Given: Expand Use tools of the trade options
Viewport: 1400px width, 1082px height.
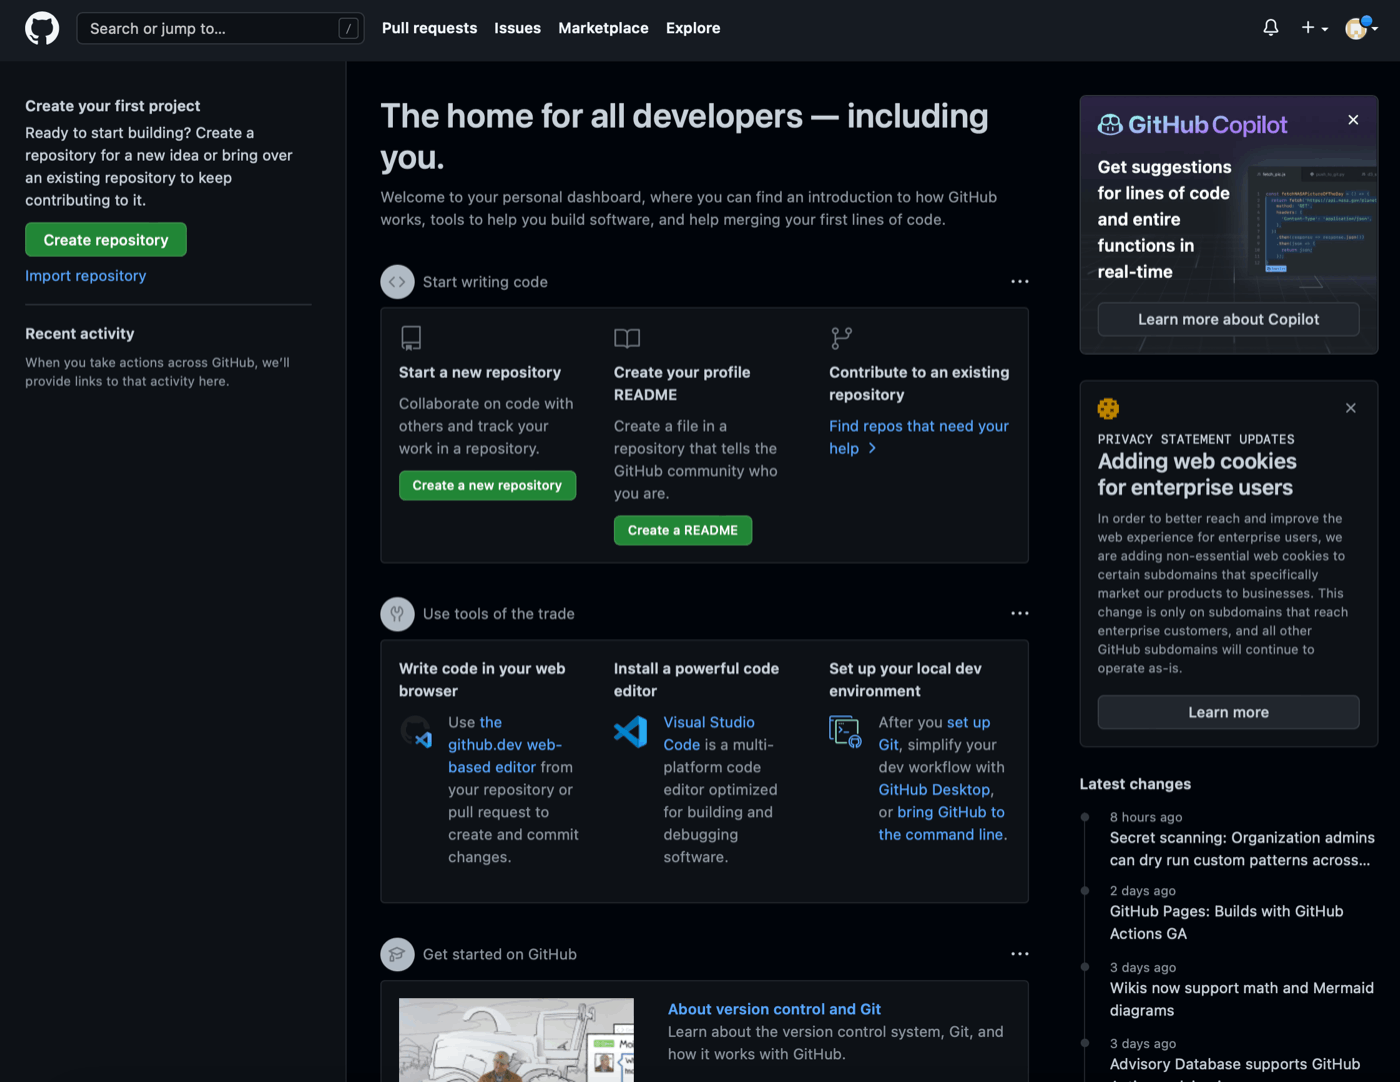Looking at the screenshot, I should click(x=1019, y=614).
